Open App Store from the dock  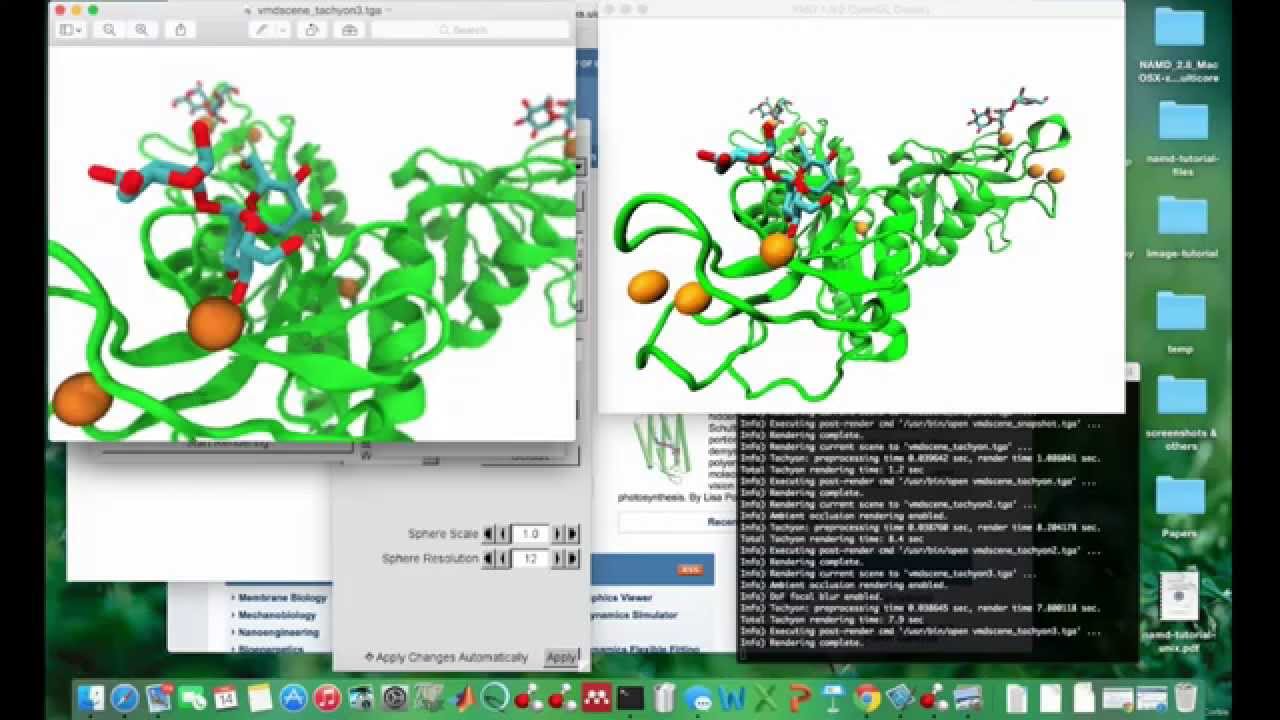point(293,697)
